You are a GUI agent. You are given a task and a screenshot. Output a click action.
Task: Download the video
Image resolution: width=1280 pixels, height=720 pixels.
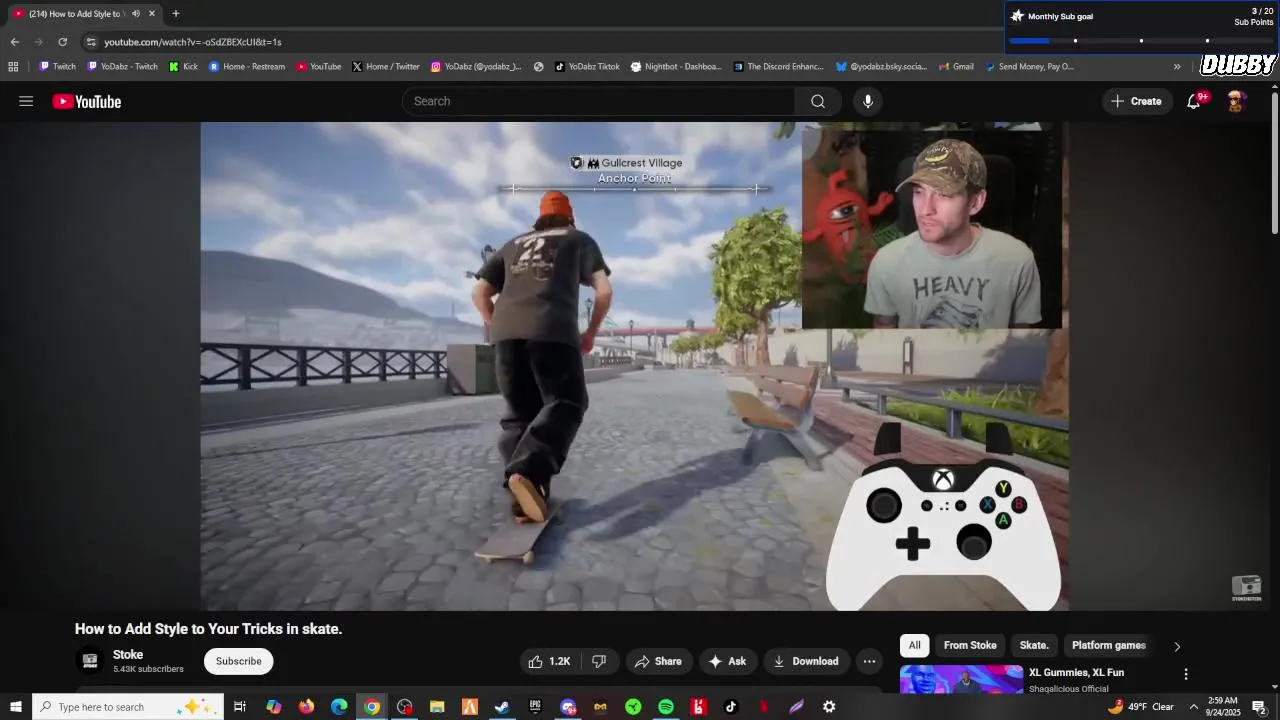(x=806, y=661)
